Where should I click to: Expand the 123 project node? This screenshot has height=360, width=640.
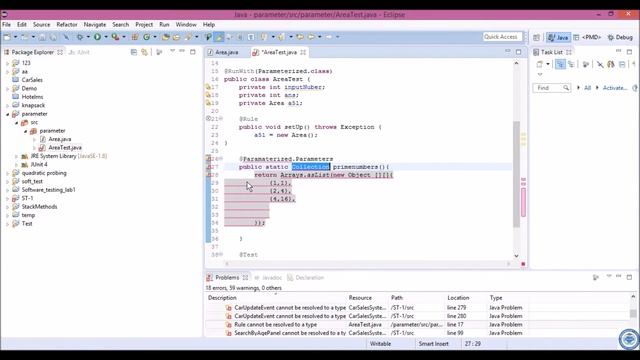pos(7,63)
